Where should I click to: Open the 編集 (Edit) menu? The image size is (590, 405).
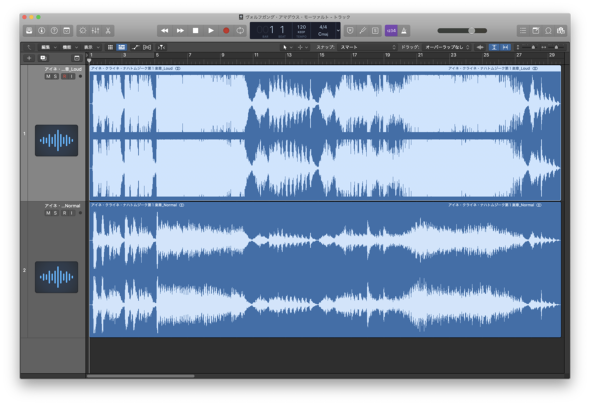point(49,47)
